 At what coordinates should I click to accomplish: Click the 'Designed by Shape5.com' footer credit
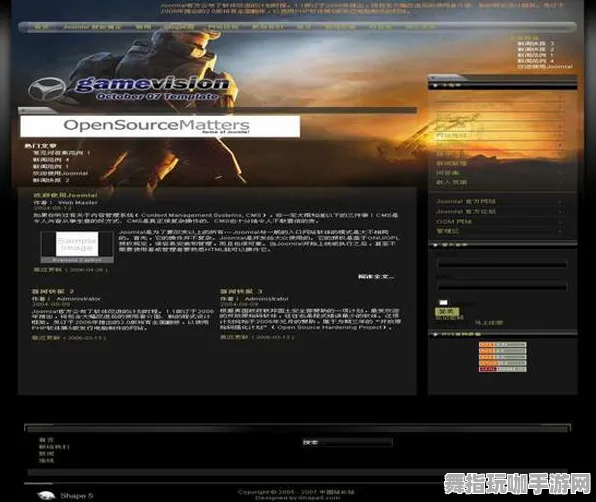298,498
